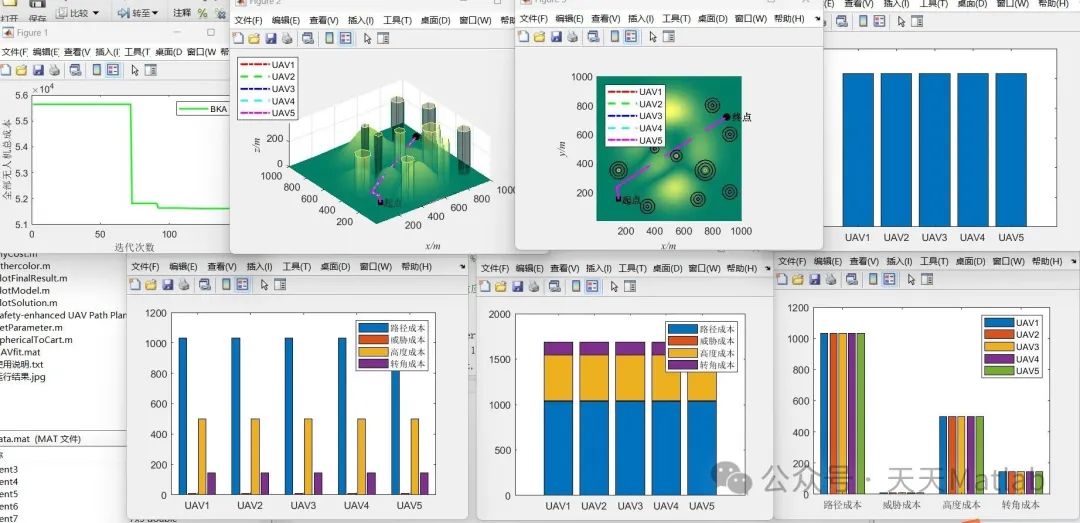Click New Figure icon in Figure 2 toolbar
This screenshot has height=523, width=1080.
pyautogui.click(x=238, y=38)
